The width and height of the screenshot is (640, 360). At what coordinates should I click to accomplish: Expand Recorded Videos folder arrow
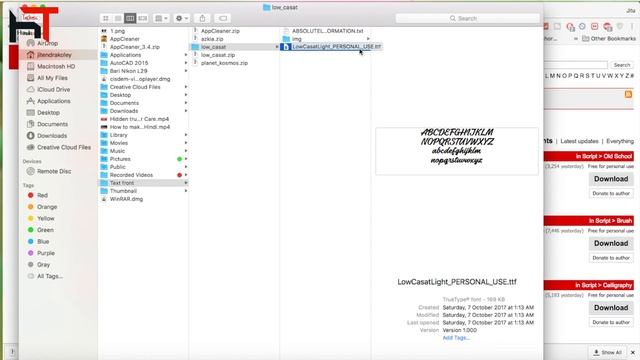(x=186, y=175)
